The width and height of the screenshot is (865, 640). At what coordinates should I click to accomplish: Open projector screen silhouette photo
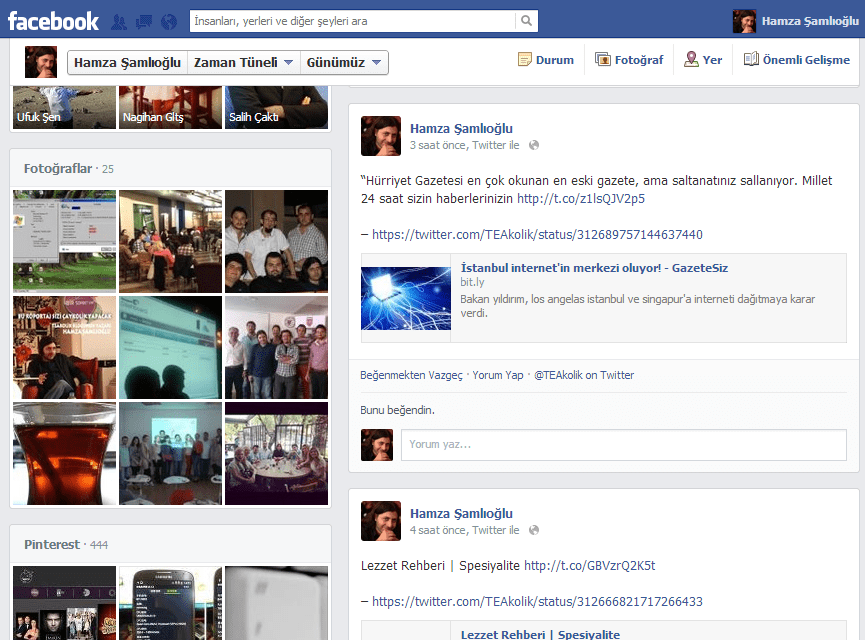click(x=170, y=348)
